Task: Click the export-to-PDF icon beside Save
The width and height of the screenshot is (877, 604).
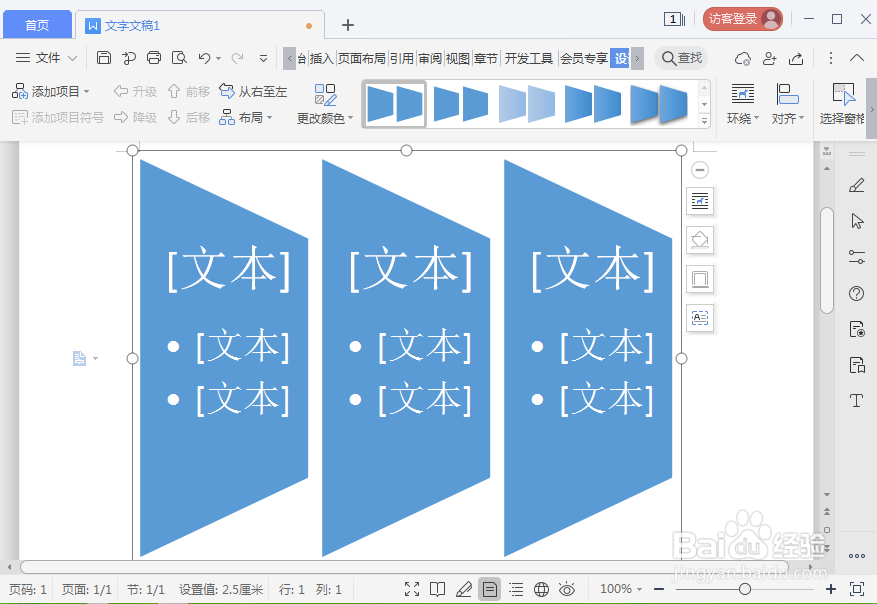Action: click(x=129, y=58)
